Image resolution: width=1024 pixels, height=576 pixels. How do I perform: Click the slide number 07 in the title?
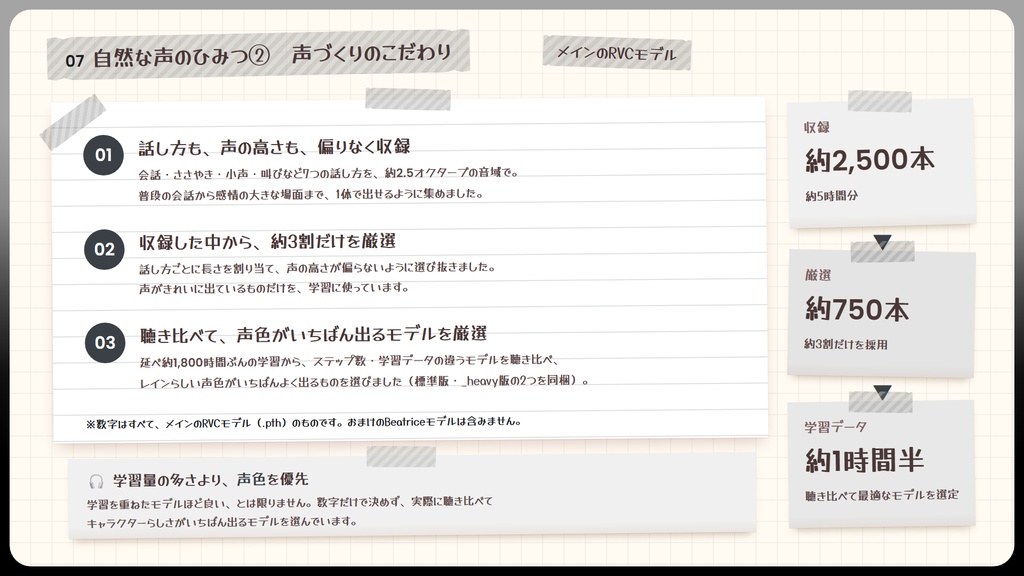click(74, 61)
